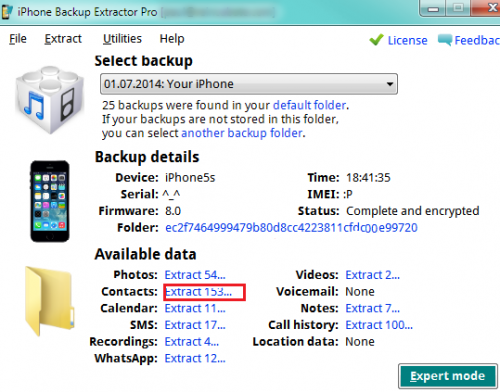Choose another backup folder link
This screenshot has height=392, width=500.
click(x=242, y=133)
